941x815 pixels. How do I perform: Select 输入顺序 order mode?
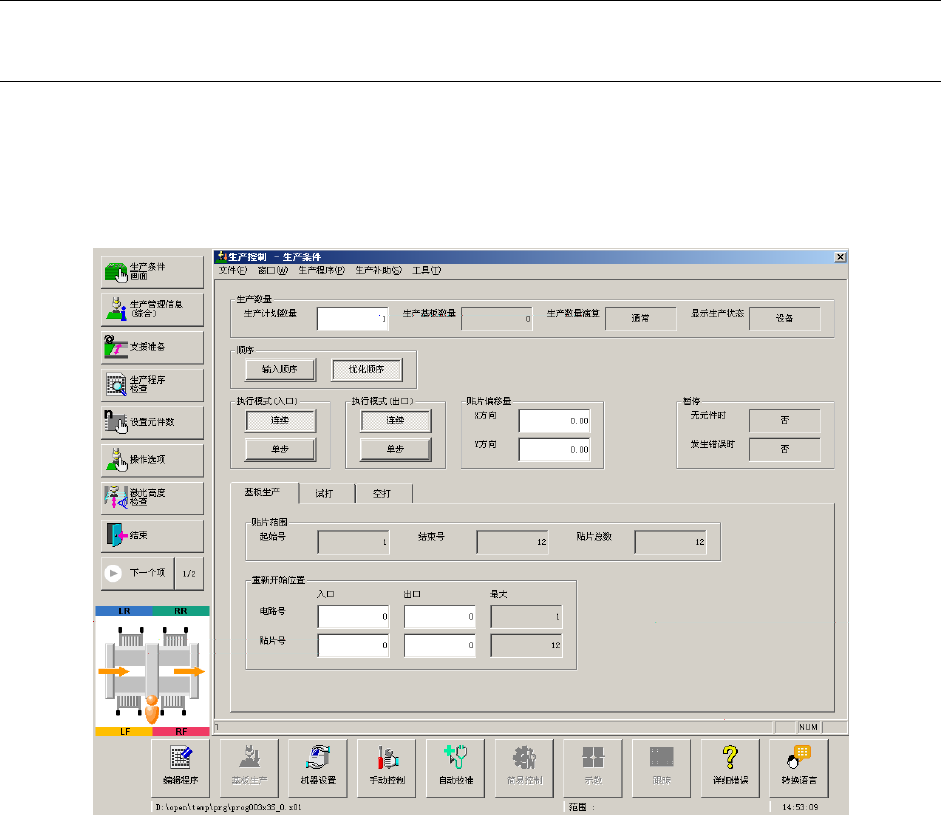tap(280, 369)
